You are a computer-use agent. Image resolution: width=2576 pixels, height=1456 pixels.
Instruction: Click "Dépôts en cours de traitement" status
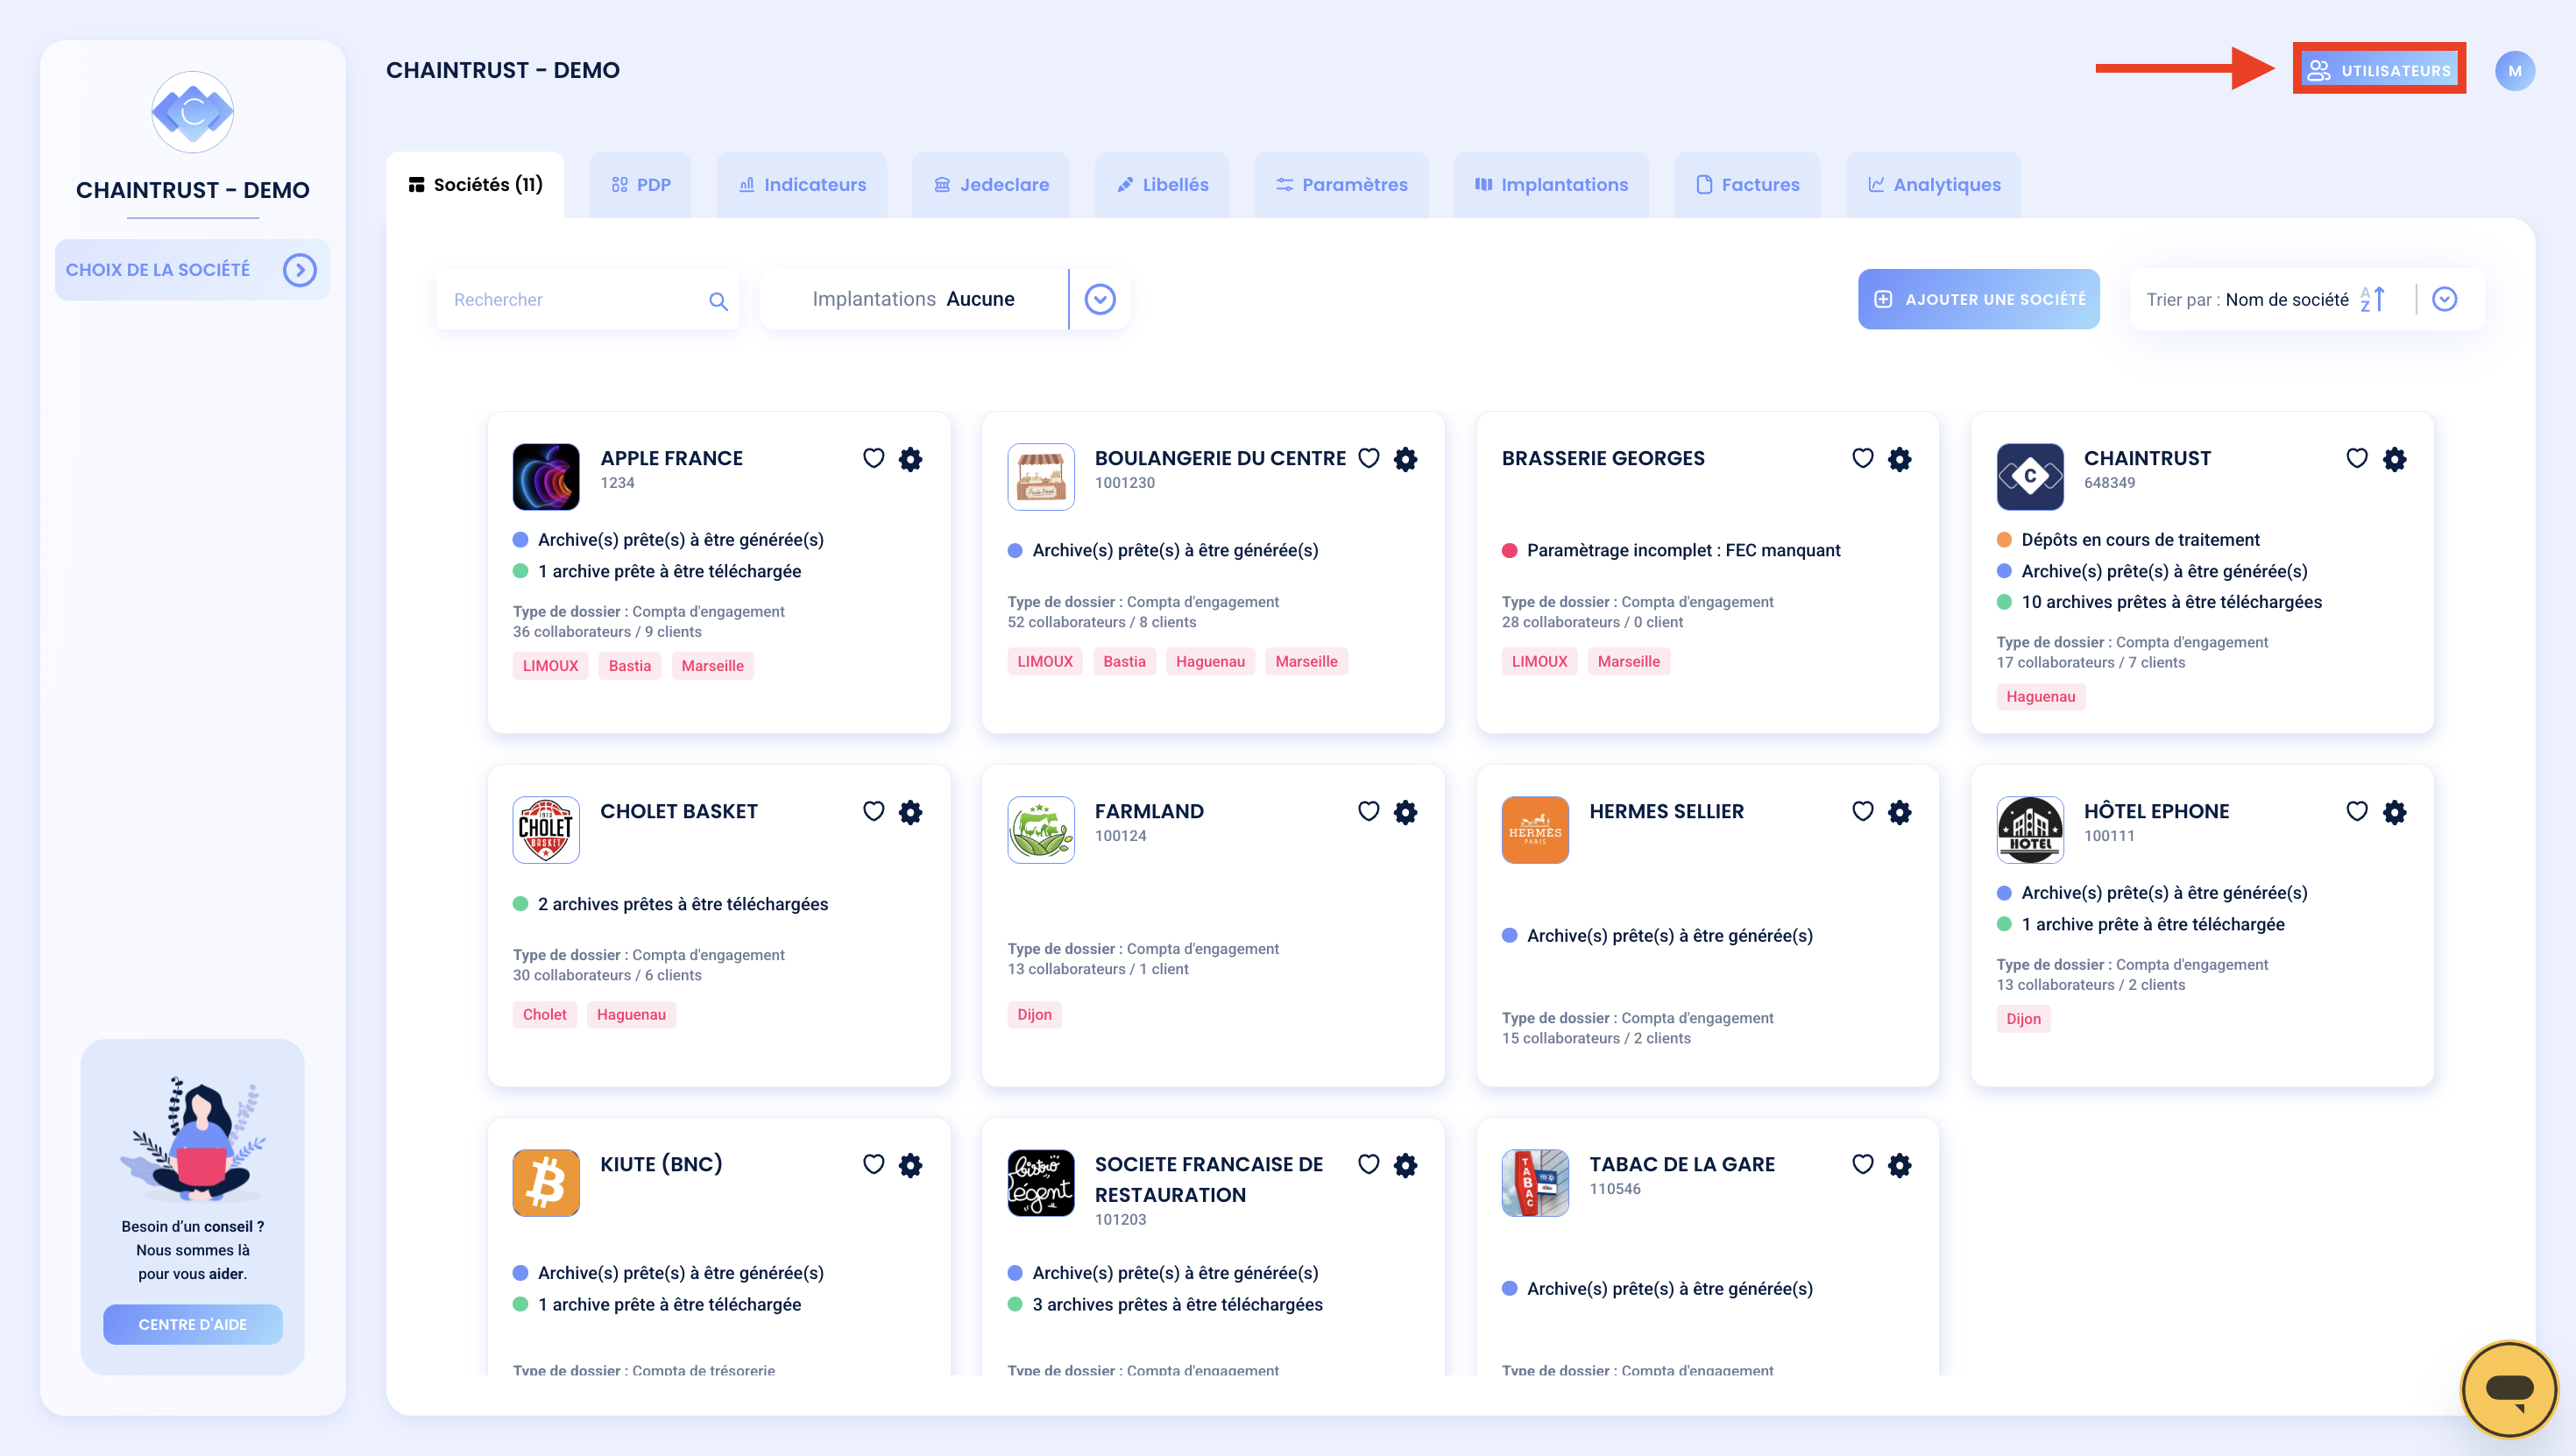click(x=2140, y=540)
